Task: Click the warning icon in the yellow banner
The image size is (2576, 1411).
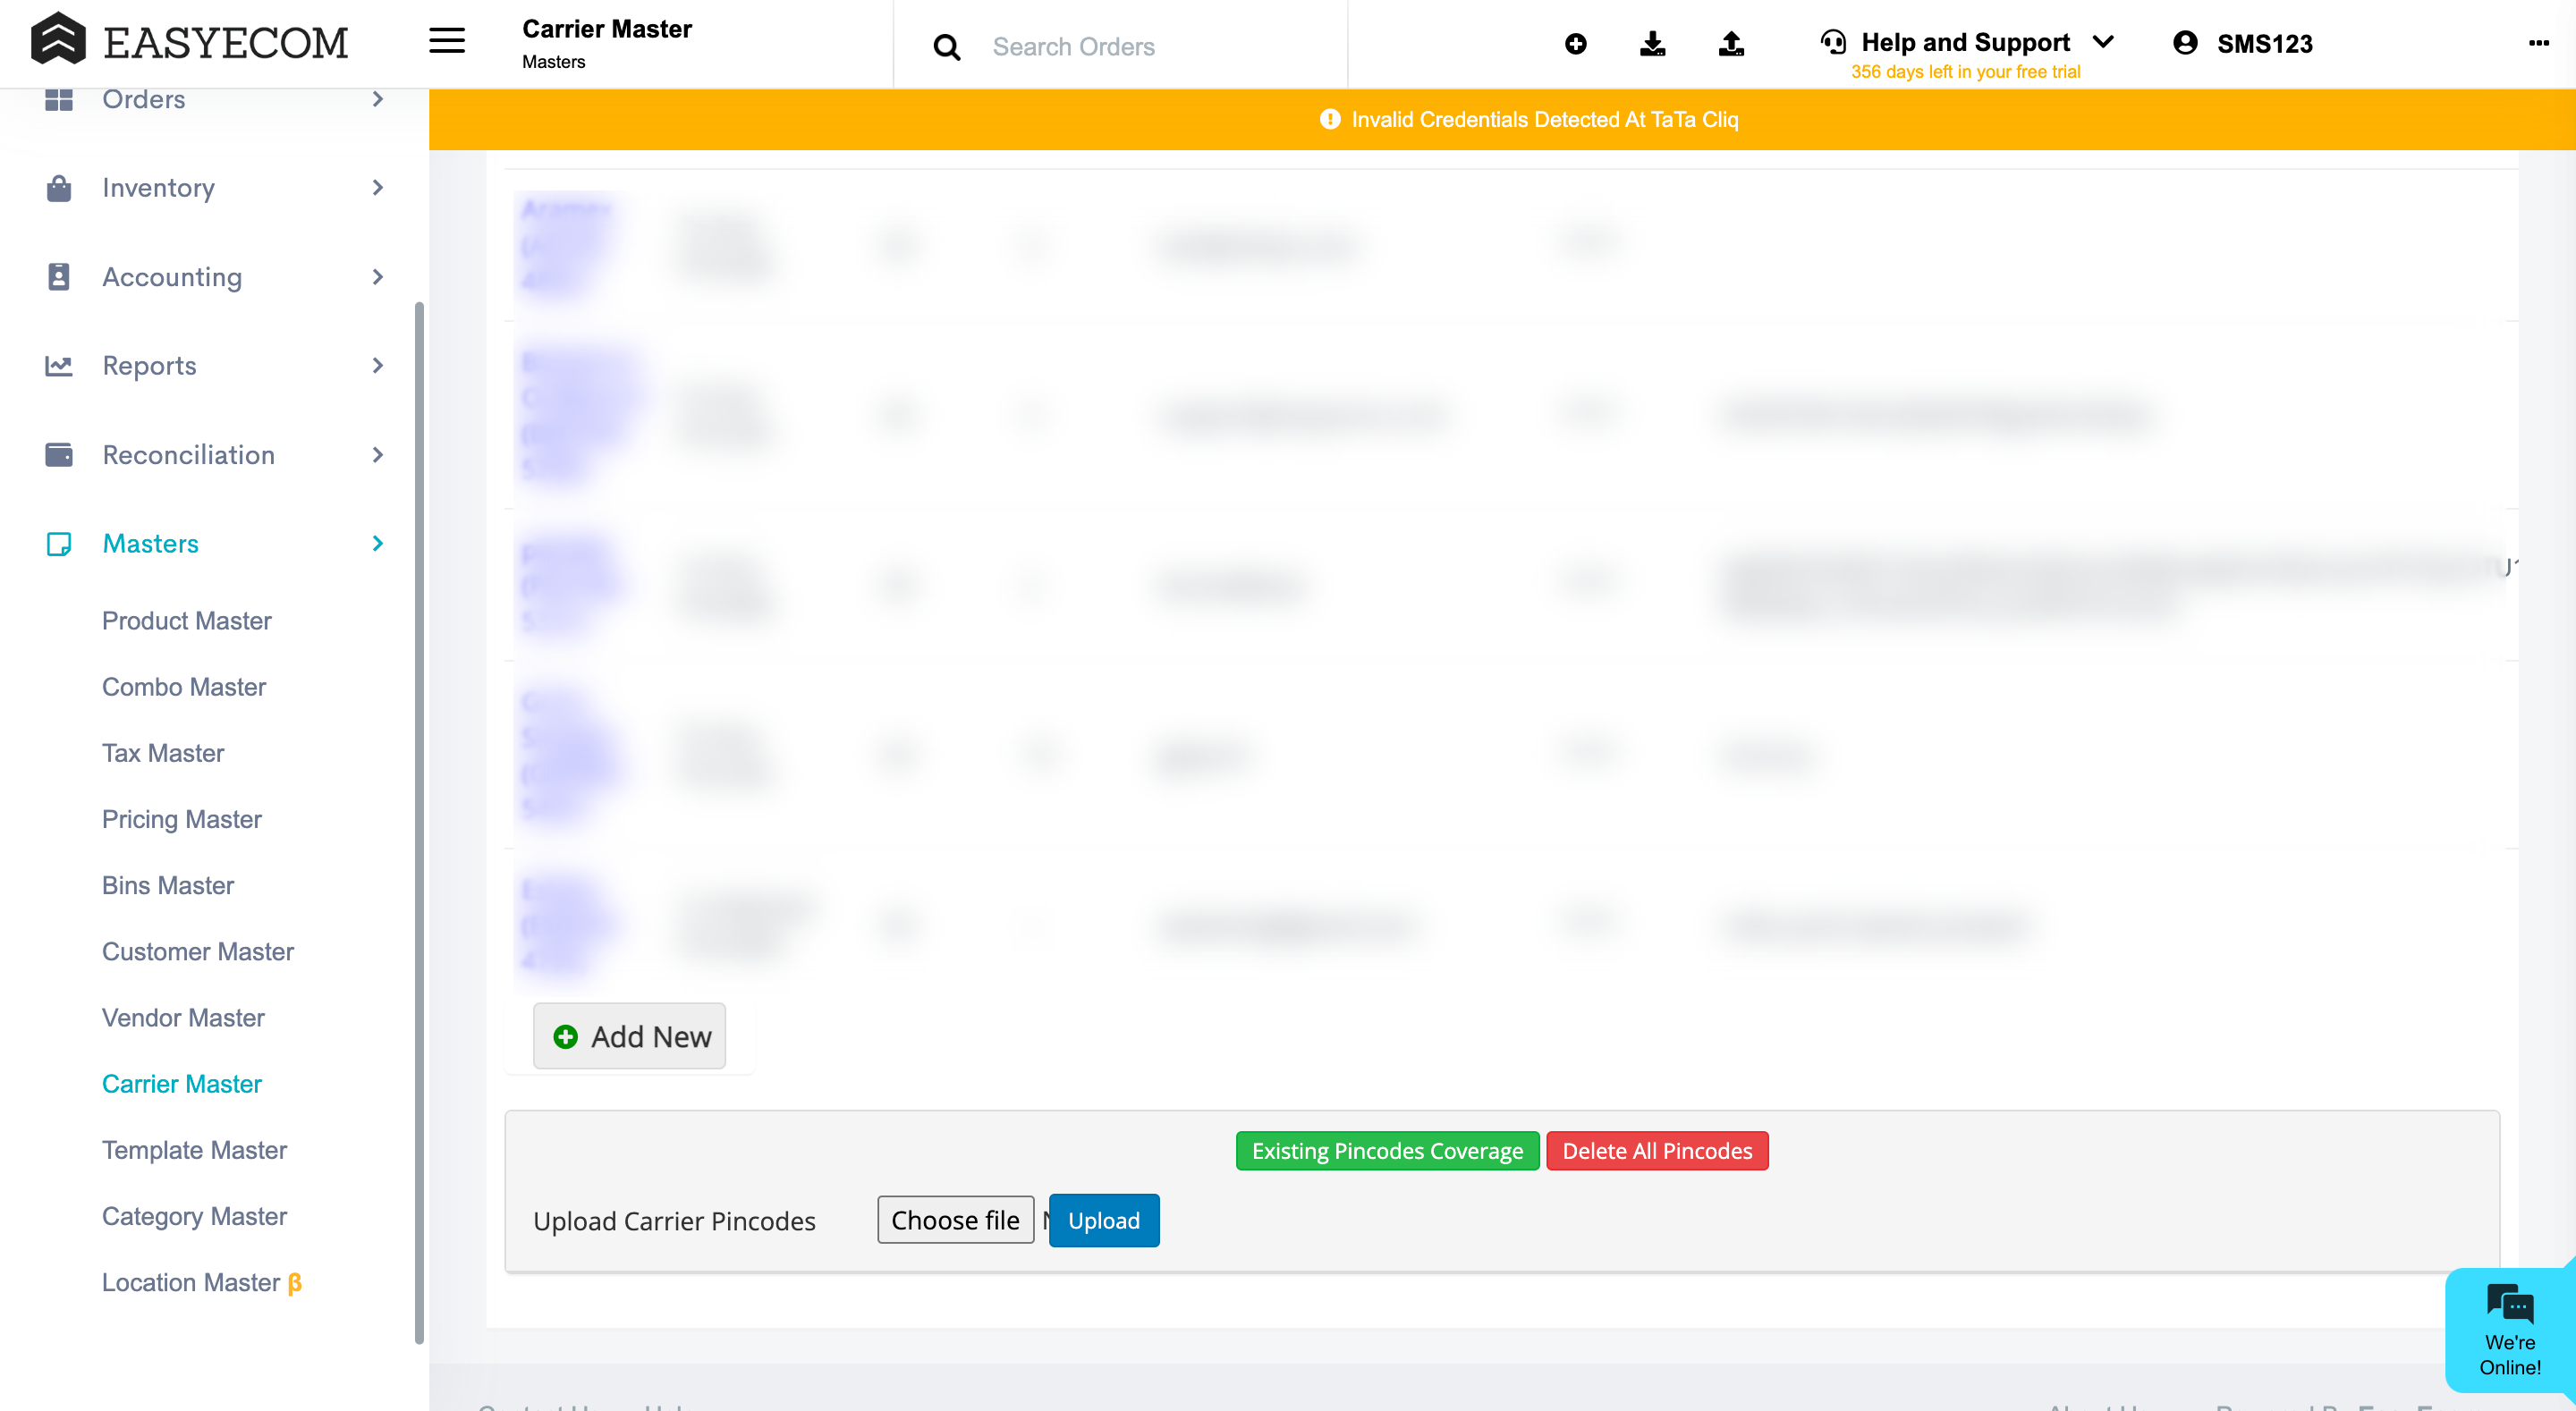Action: pyautogui.click(x=1330, y=120)
